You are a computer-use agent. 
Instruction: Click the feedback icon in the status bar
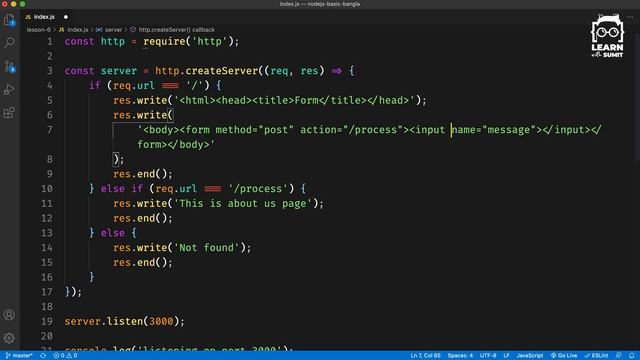click(x=619, y=356)
